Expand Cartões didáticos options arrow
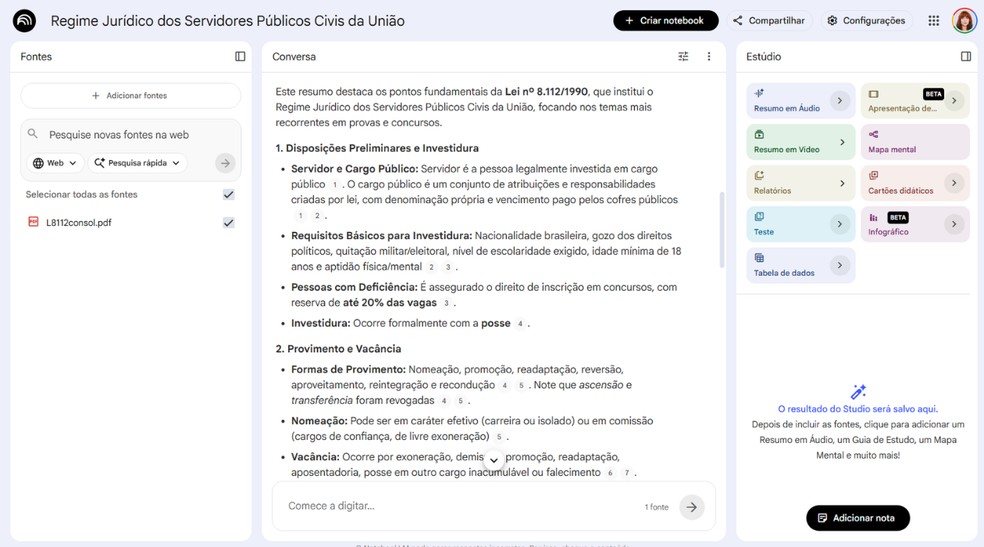 (x=954, y=183)
